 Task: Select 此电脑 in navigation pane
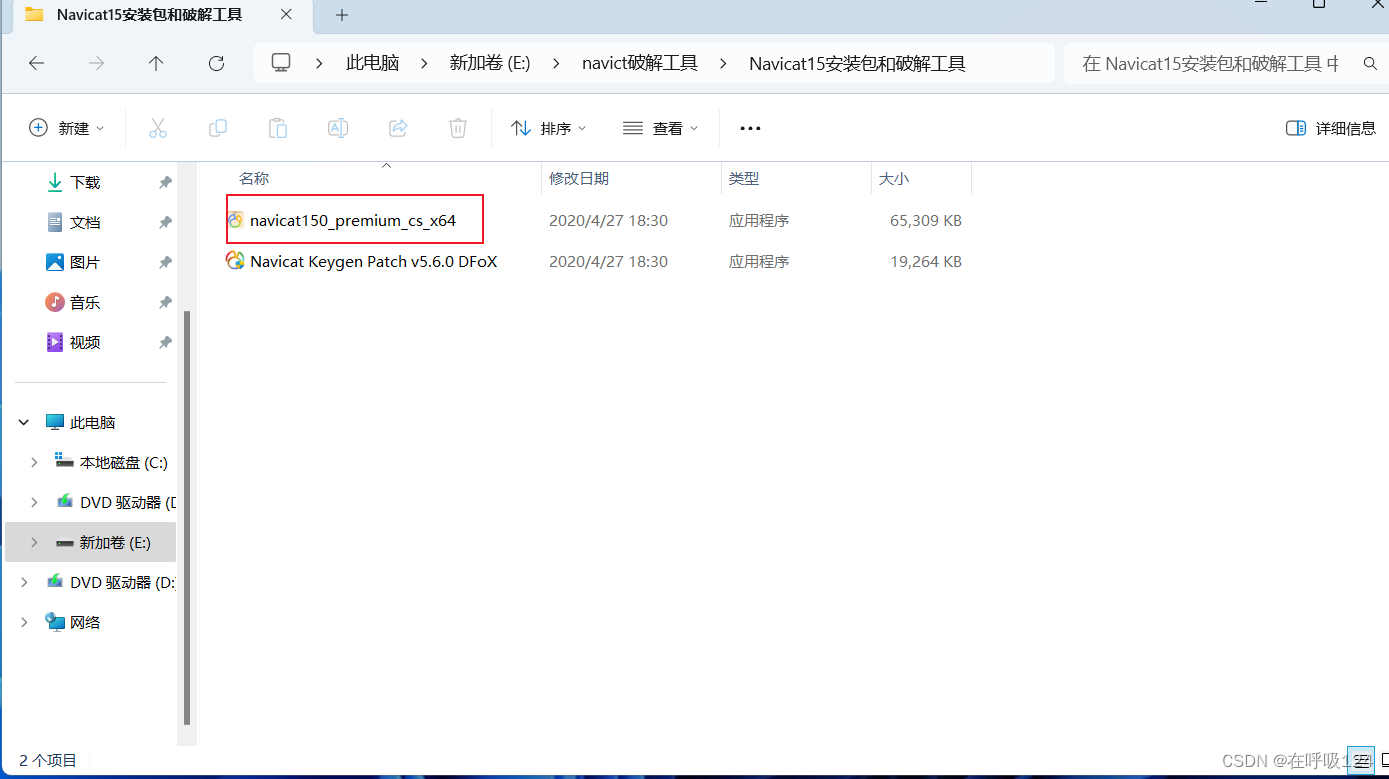coord(93,423)
